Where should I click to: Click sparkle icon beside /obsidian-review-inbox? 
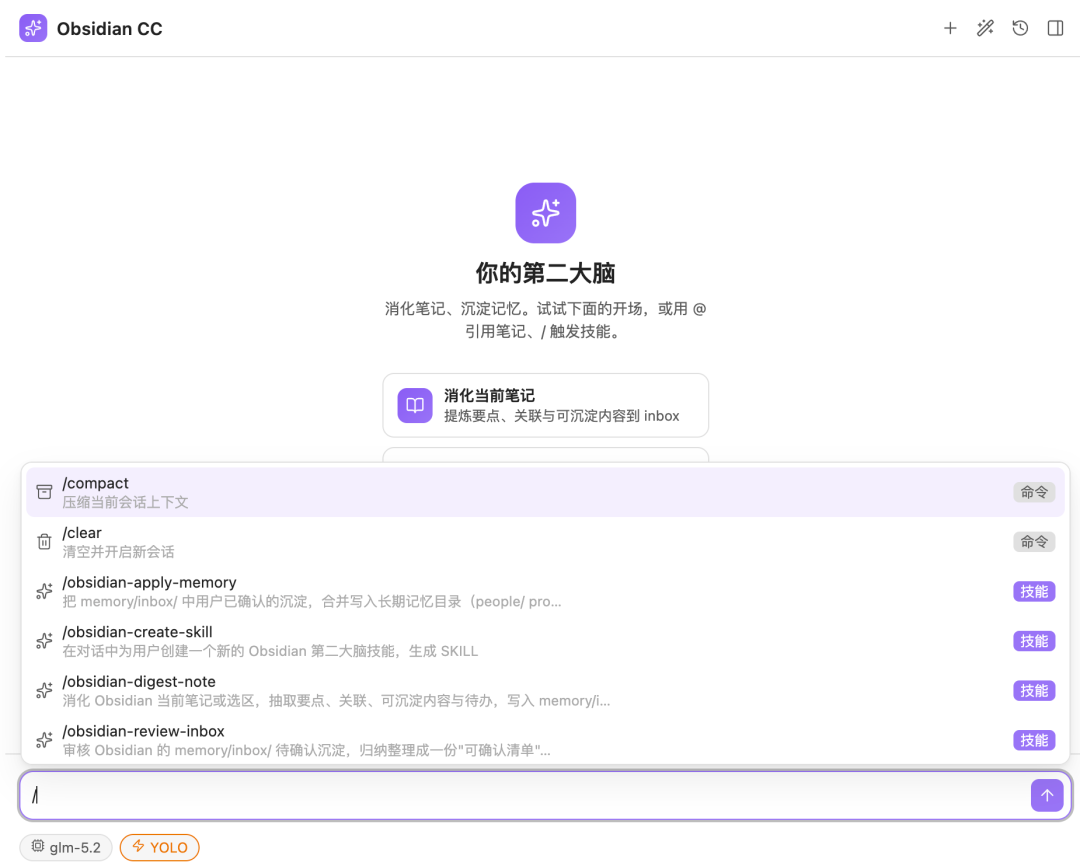pyautogui.click(x=44, y=740)
